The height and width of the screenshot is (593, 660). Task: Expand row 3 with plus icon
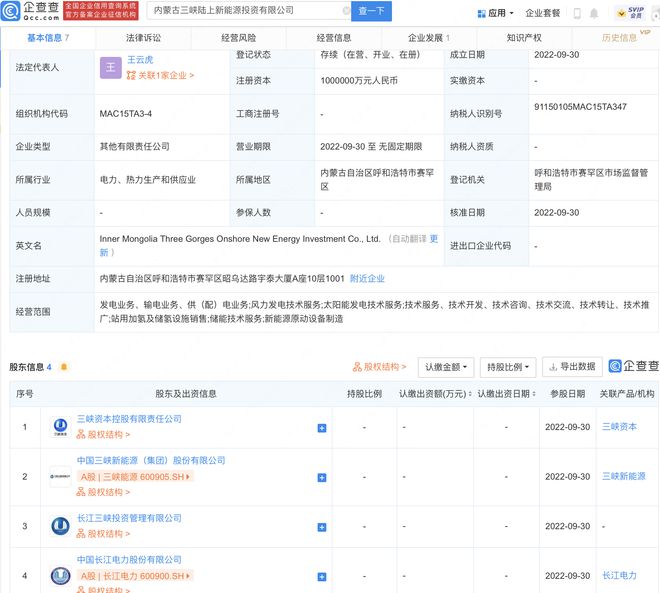pyautogui.click(x=322, y=527)
